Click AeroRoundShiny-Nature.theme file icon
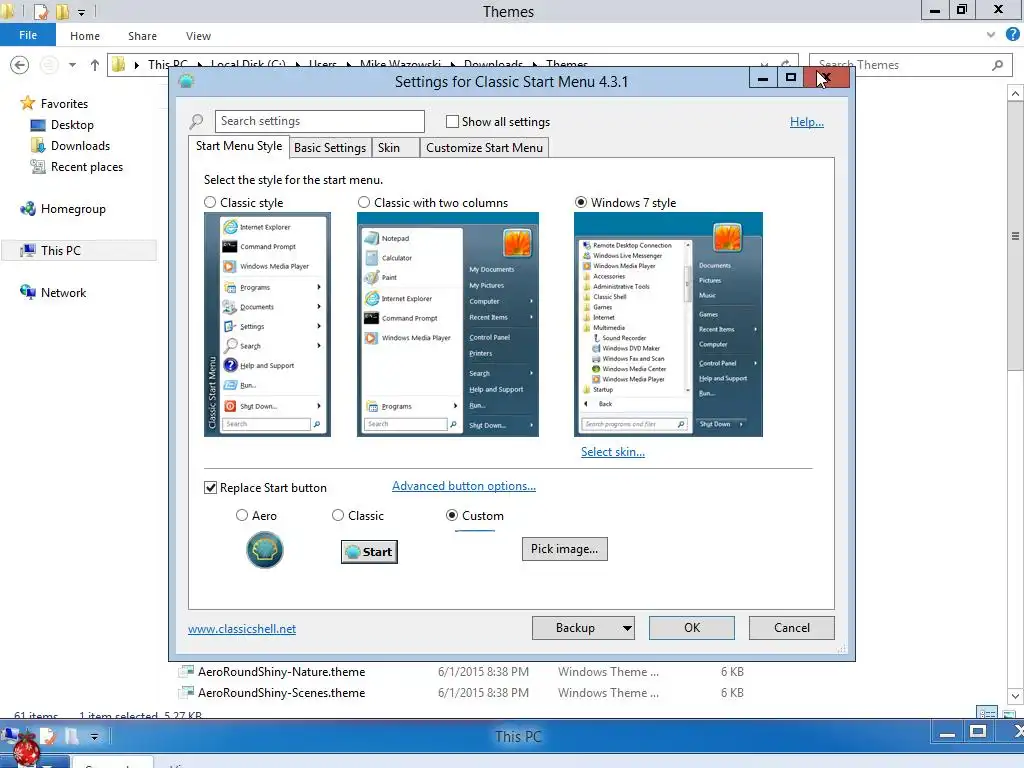The height and width of the screenshot is (768, 1024). 187,671
